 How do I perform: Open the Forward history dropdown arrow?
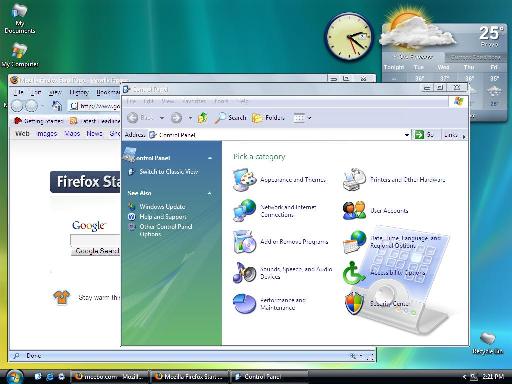pos(190,118)
